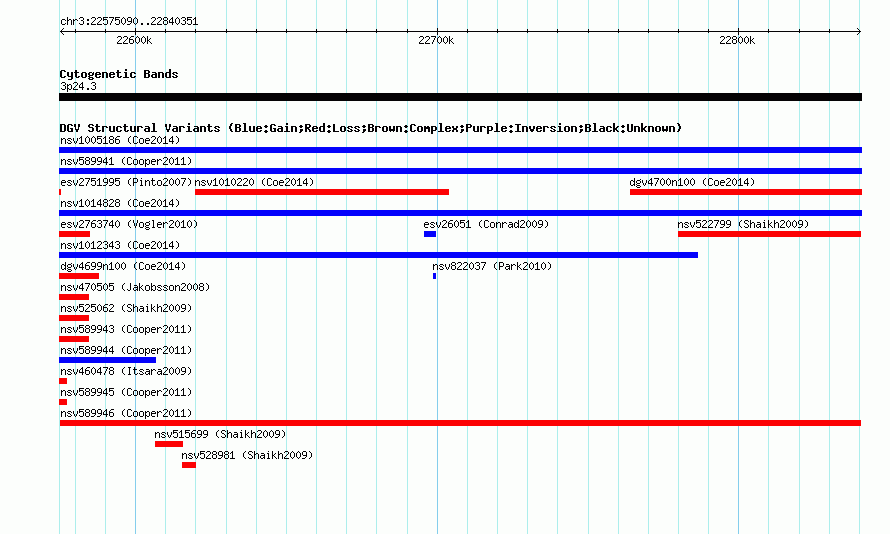The width and height of the screenshot is (890, 534).
Task: Open the nsv470505 (Jakobsson2008) label
Action: [135, 287]
